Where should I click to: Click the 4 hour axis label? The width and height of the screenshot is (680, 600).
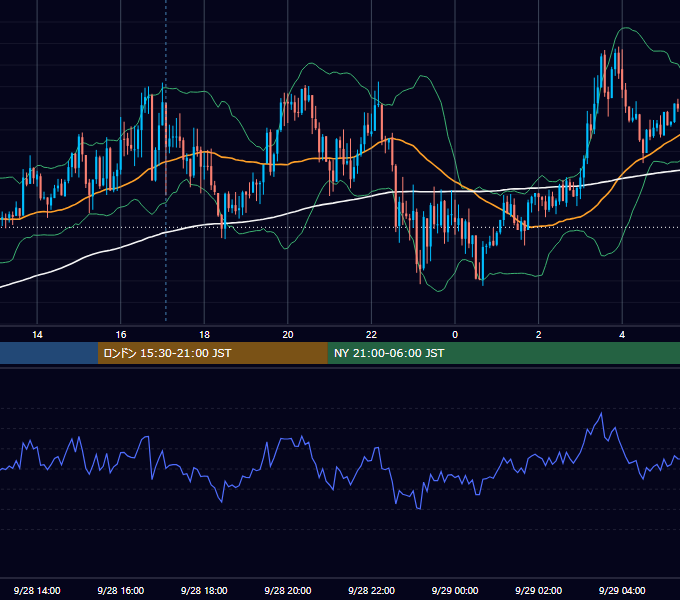click(x=622, y=335)
